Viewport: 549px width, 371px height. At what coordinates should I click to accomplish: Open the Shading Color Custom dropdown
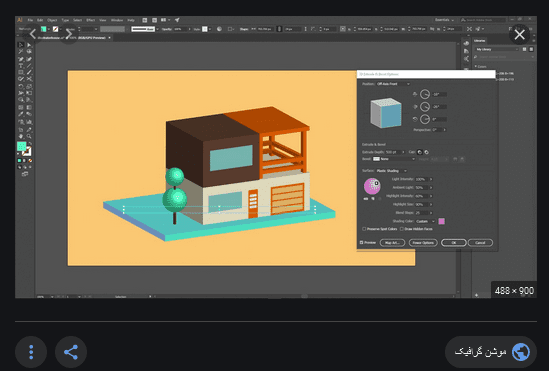click(x=425, y=221)
